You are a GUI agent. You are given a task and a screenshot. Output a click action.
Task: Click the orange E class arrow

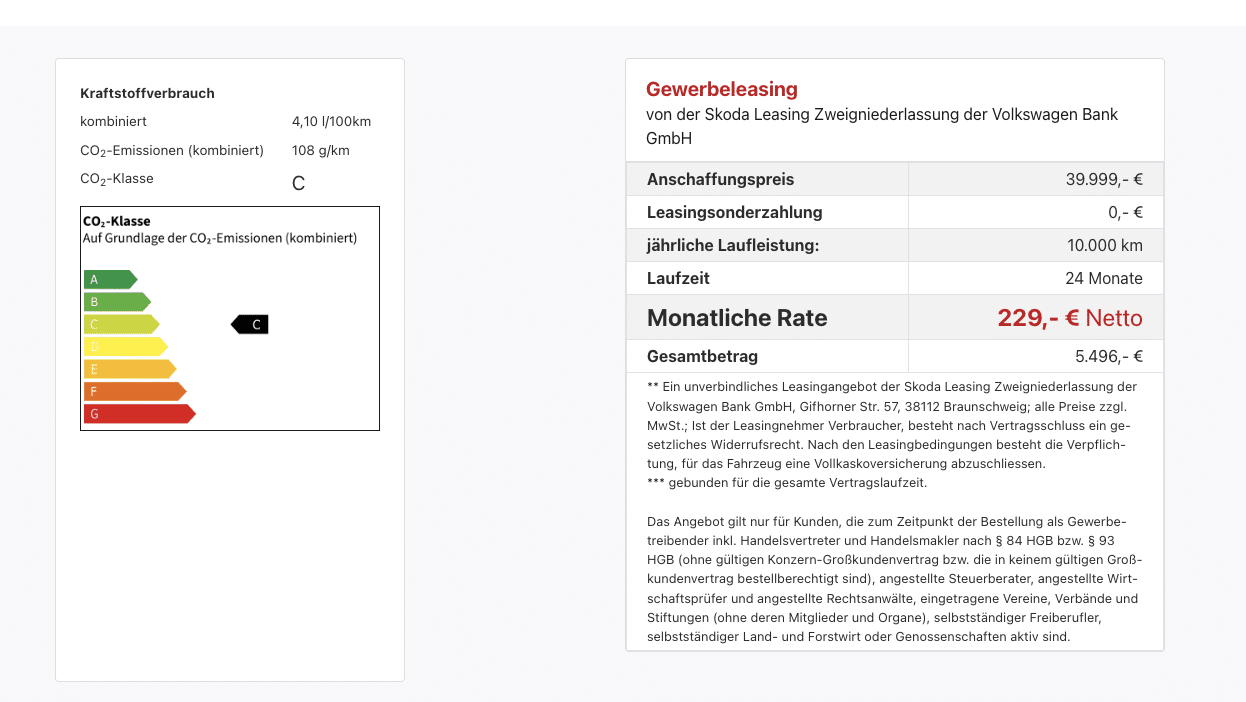point(130,369)
